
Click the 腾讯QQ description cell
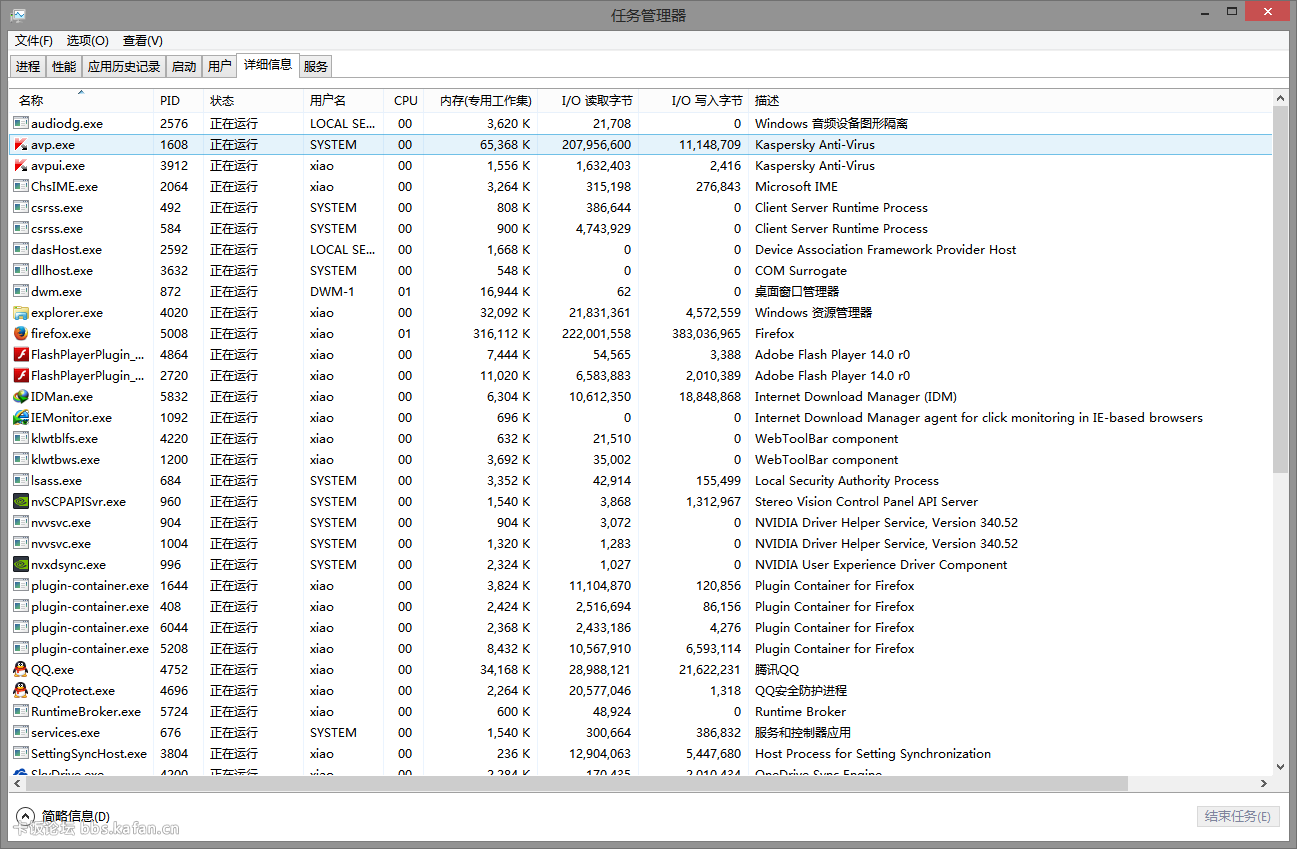point(777,669)
